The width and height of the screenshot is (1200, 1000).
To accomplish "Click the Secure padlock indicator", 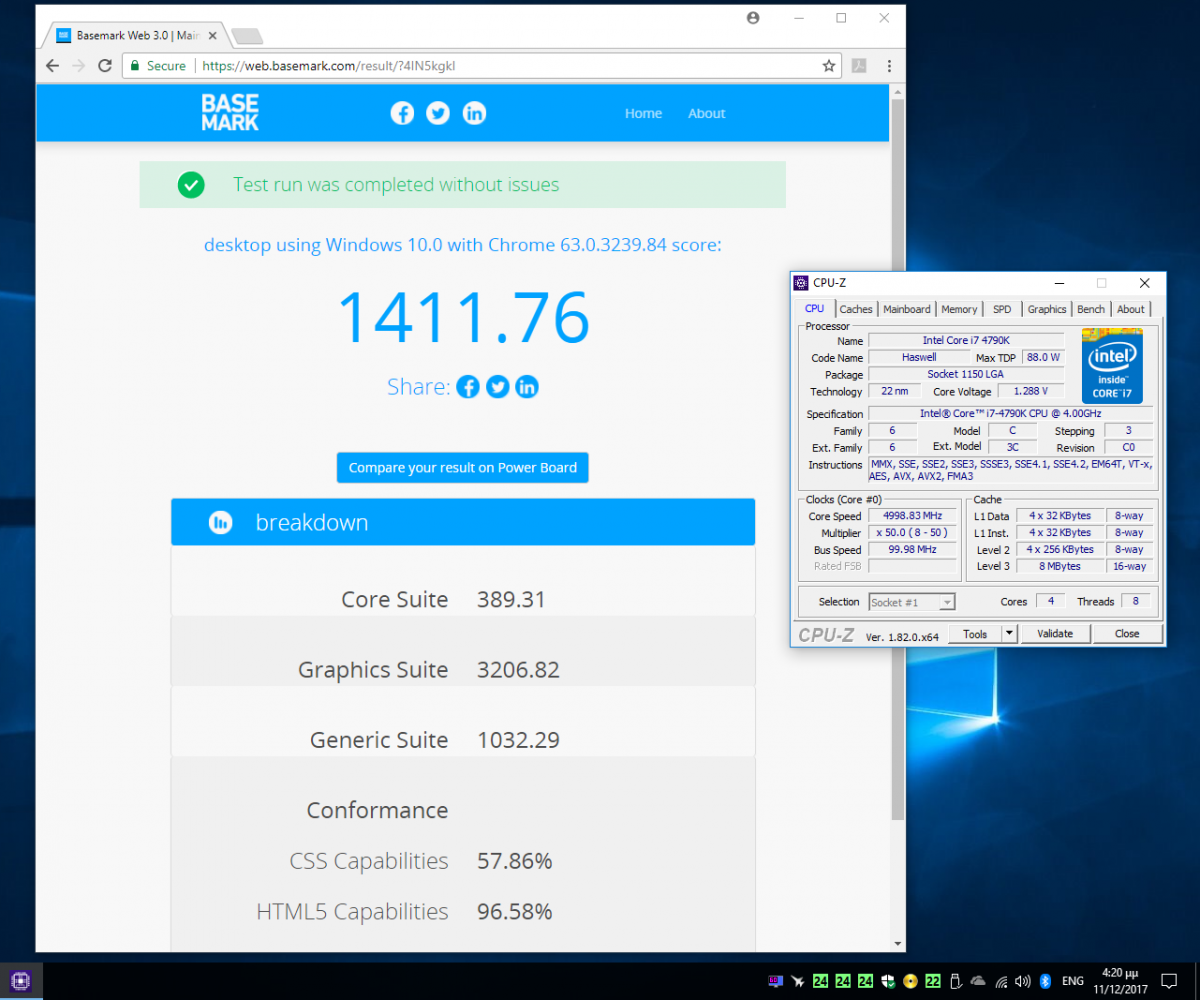I will coord(158,66).
